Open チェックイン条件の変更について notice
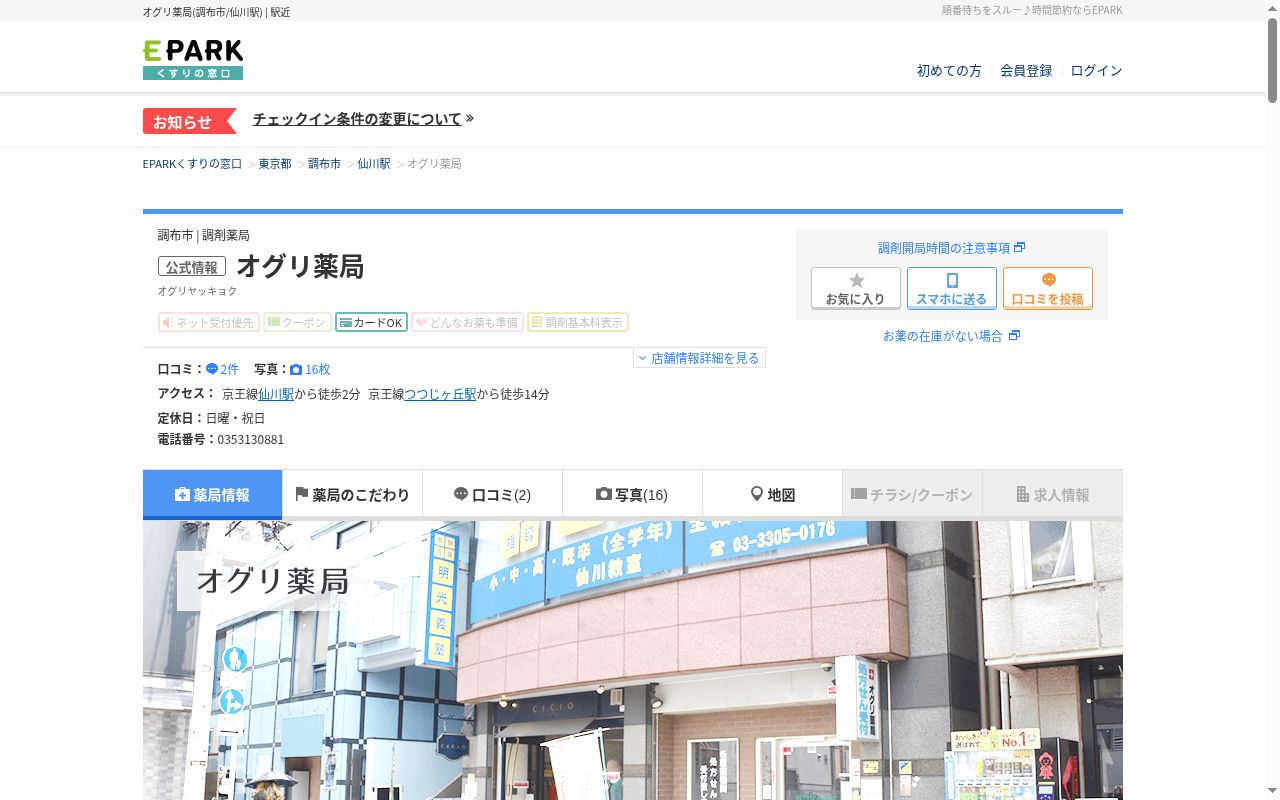Screen dimensions: 1280x800 pyautogui.click(x=357, y=119)
